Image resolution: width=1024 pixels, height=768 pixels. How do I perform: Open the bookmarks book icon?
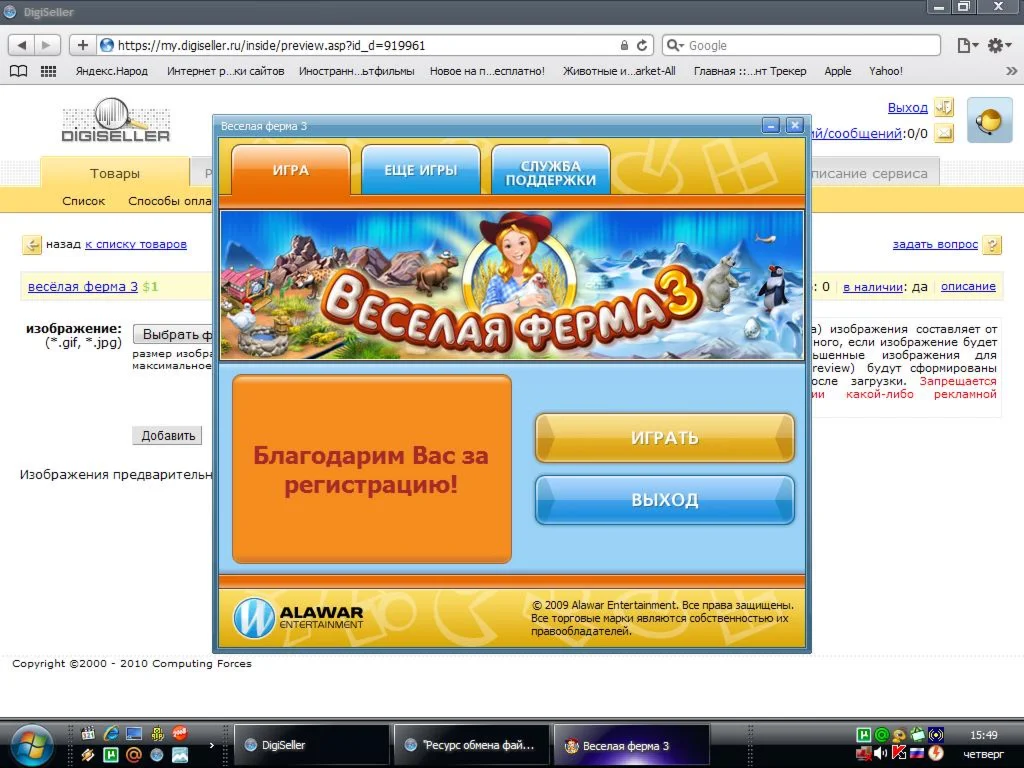pyautogui.click(x=18, y=71)
